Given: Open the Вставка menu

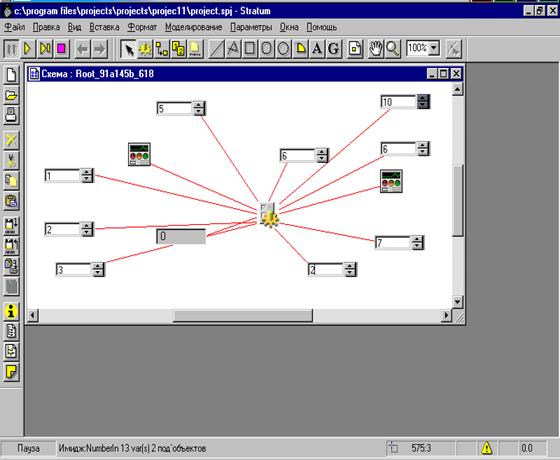Looking at the screenshot, I should coord(104,27).
